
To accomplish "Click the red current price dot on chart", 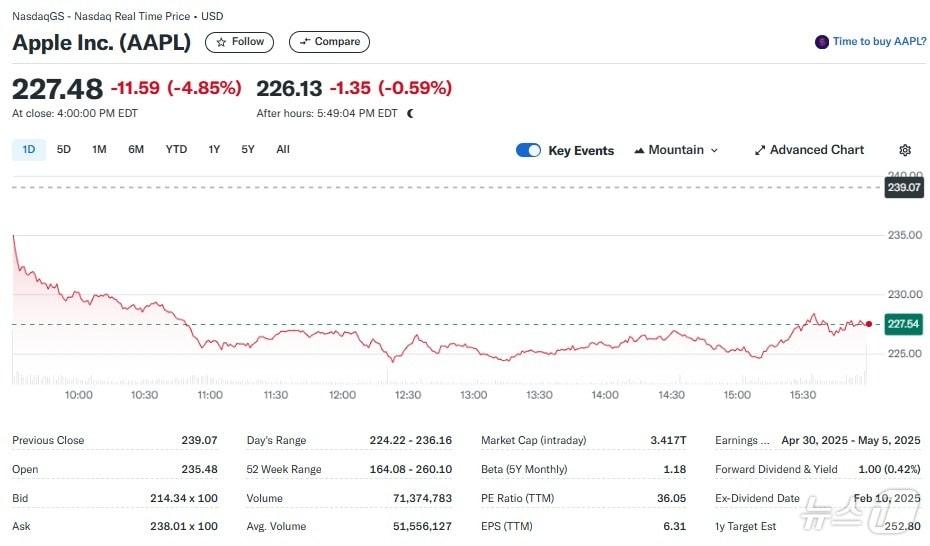I will point(868,324).
